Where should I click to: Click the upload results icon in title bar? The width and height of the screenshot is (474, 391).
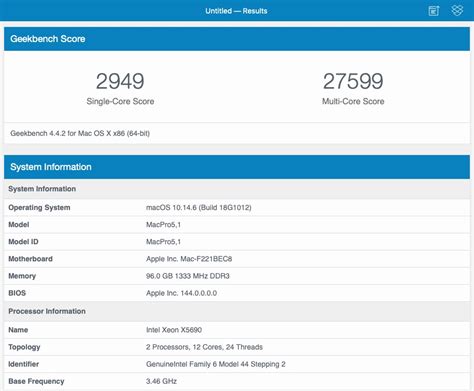(x=434, y=11)
